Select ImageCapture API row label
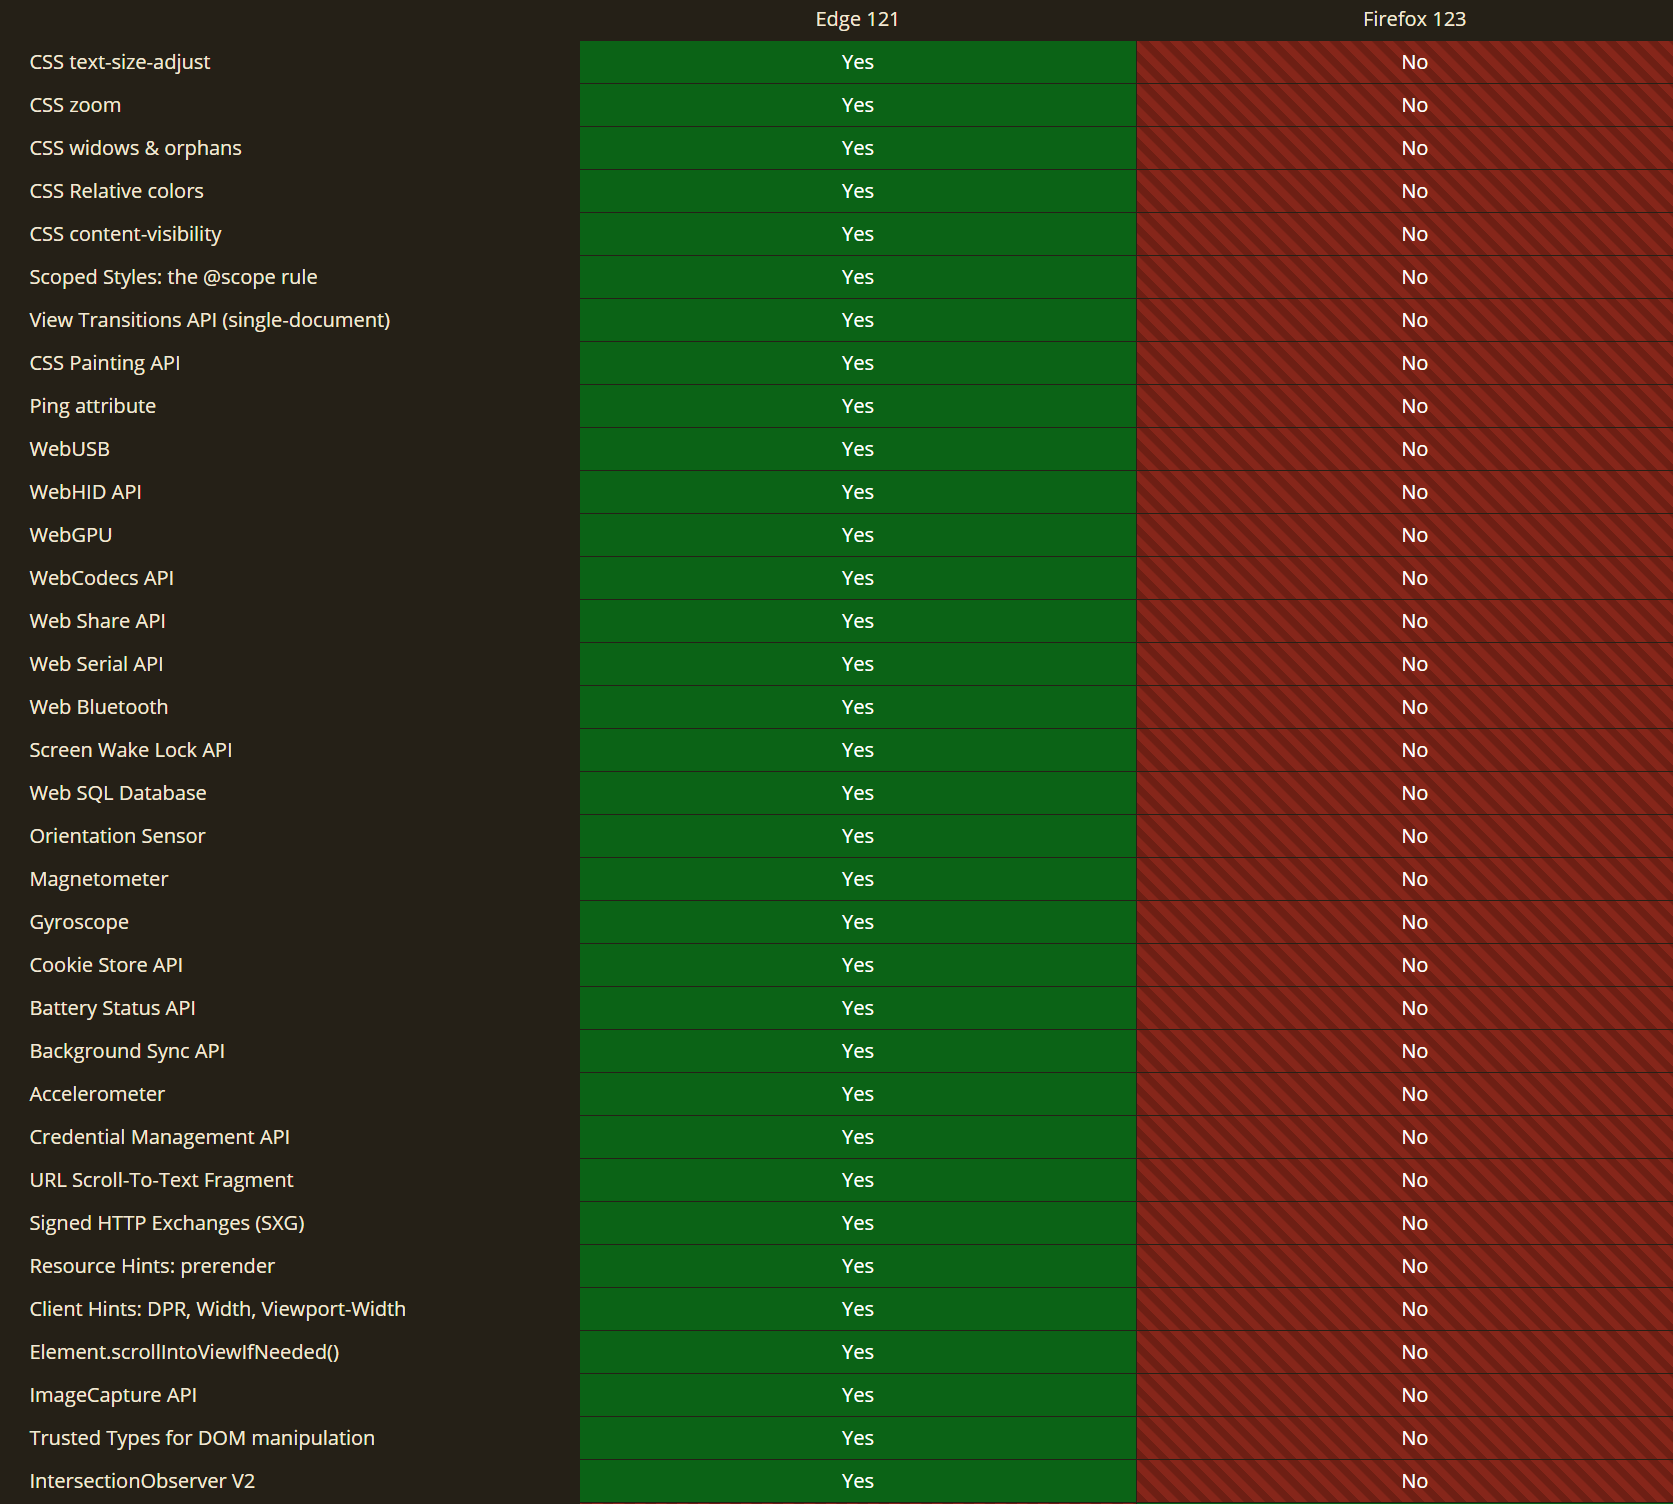The image size is (1673, 1504). pos(113,1395)
